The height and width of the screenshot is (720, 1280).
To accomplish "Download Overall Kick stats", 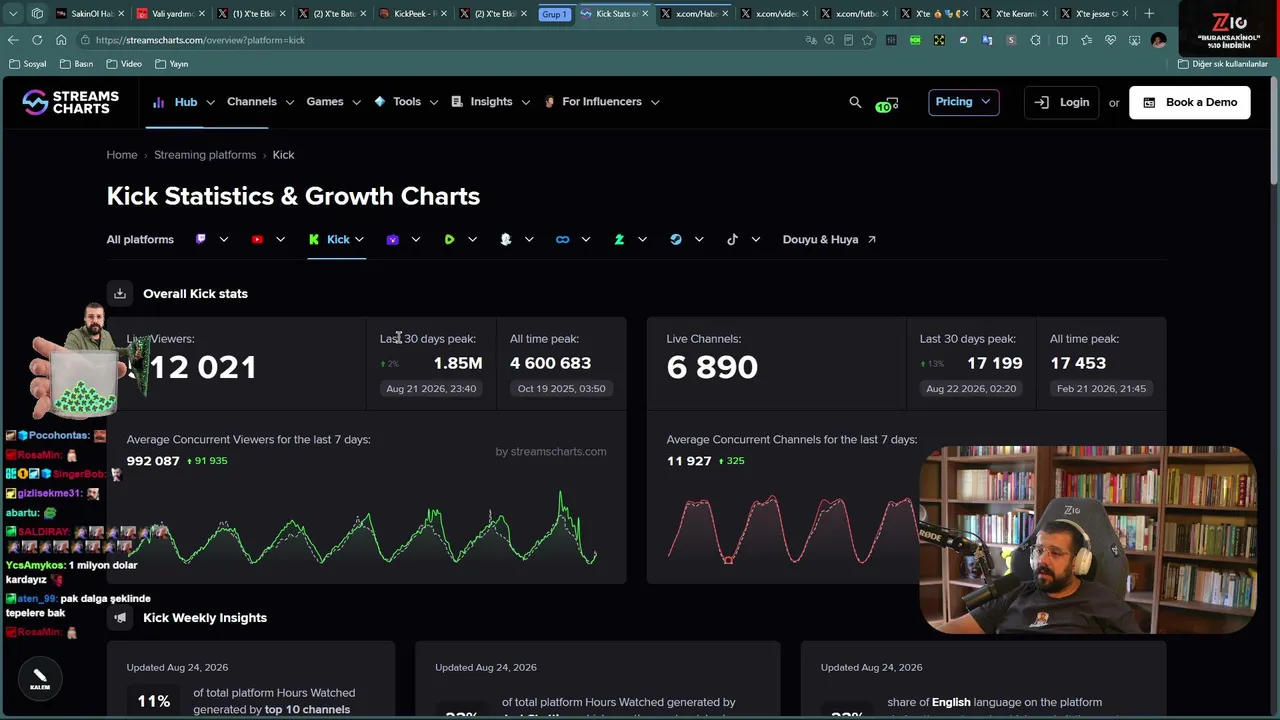I will [x=120, y=293].
